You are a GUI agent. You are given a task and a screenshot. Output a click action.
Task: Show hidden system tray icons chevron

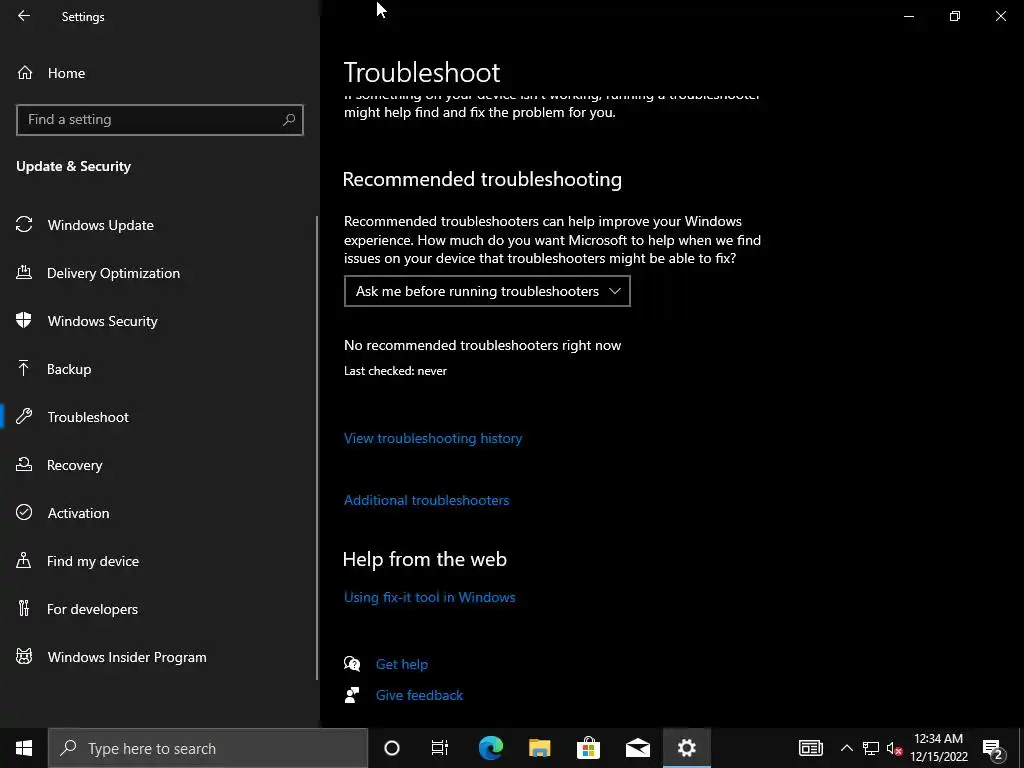tap(846, 748)
